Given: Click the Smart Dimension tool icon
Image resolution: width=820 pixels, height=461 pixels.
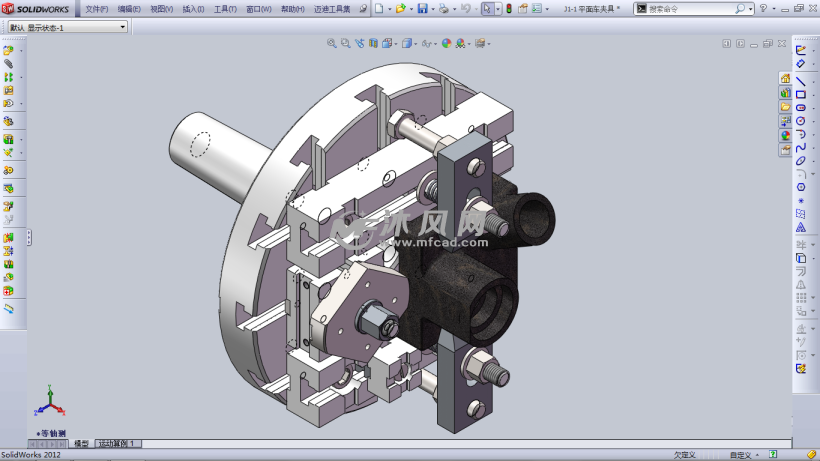Looking at the screenshot, I should [x=800, y=64].
